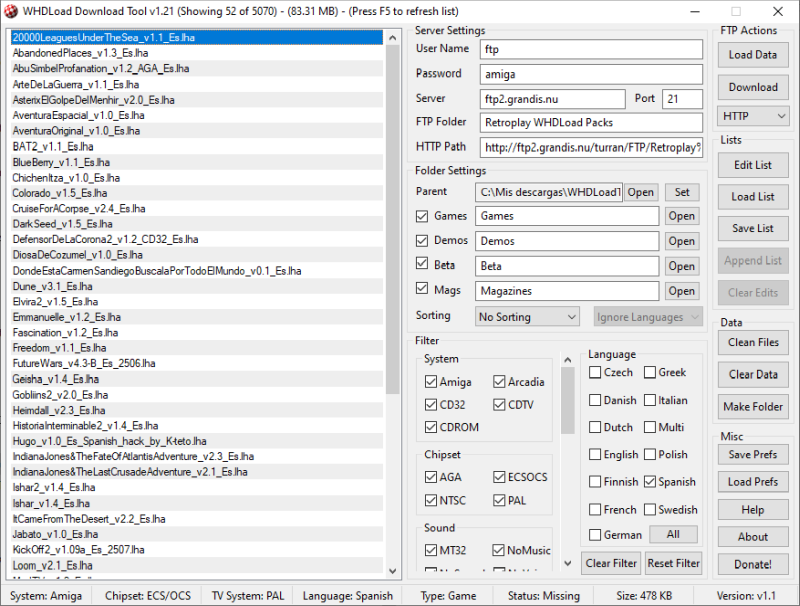Screen dimensions: 800x606
Task: Click the About button
Action: [x=753, y=537]
